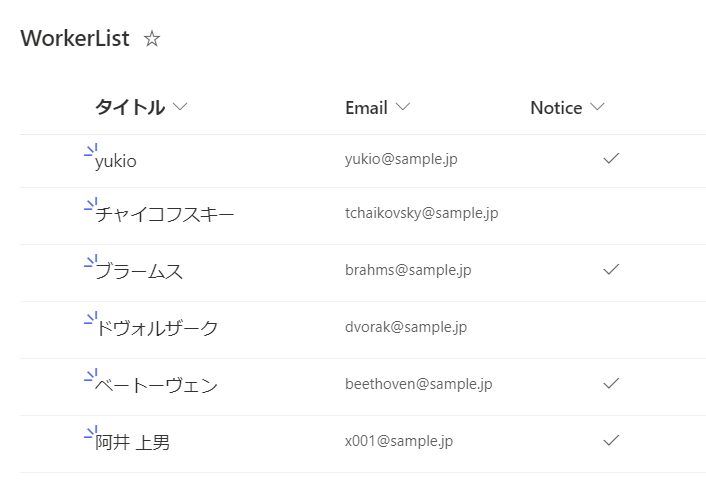The width and height of the screenshot is (706, 503).
Task: Click the new-item glimmer icon beside yukio
Action: [x=91, y=151]
